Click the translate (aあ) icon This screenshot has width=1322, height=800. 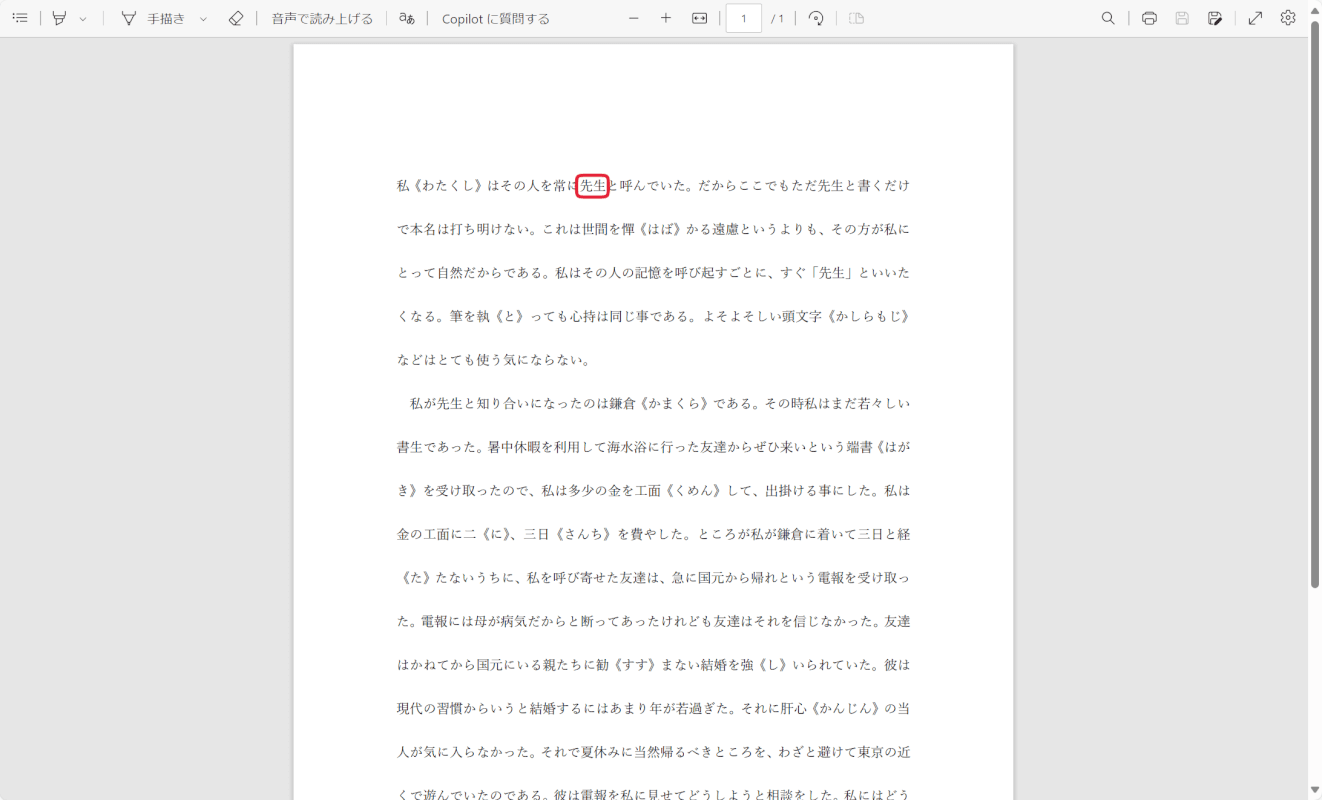point(406,18)
